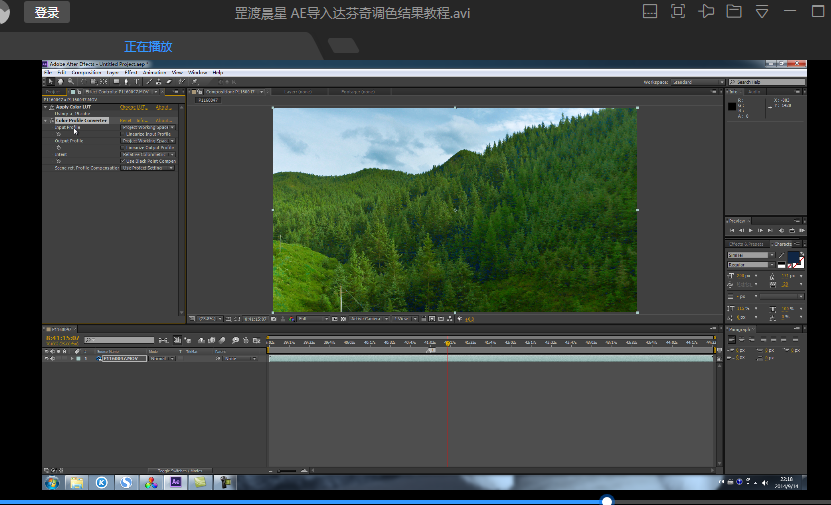Click the snapshot camera icon under the viewer
Screen dimensions: 831x505
(273, 319)
